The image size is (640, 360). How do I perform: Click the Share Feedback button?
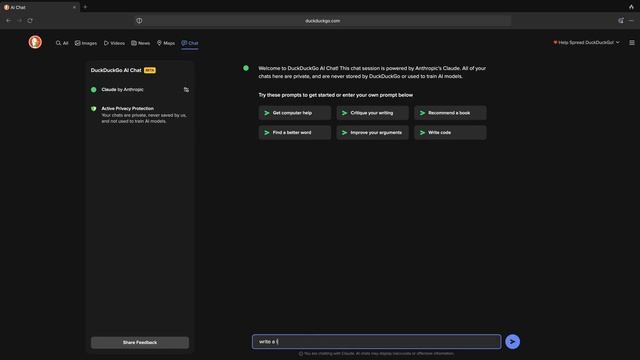(140, 342)
